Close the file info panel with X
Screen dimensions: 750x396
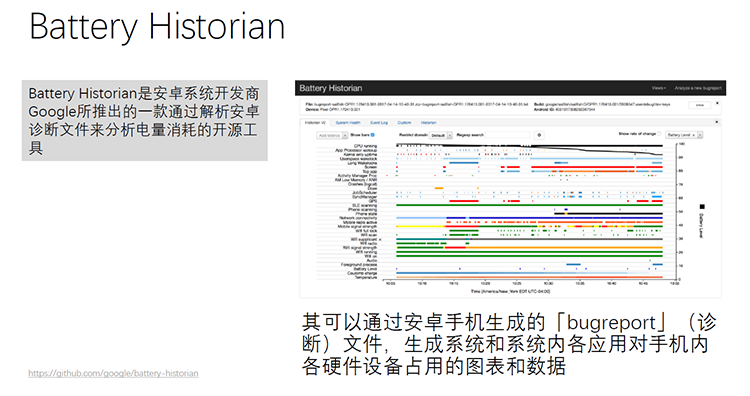click(x=717, y=103)
